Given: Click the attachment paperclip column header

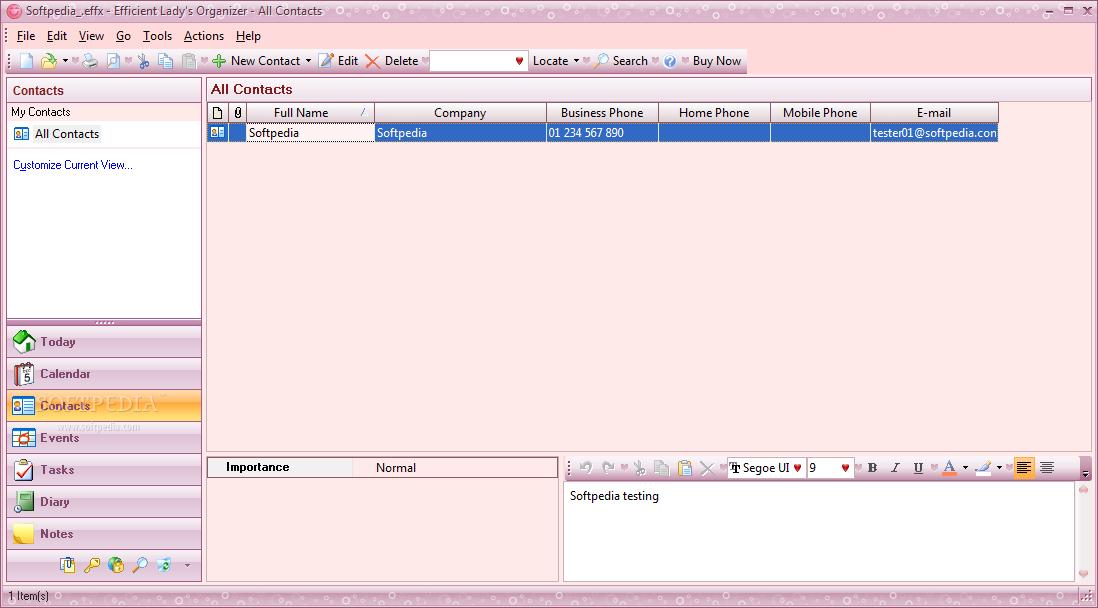Looking at the screenshot, I should click(238, 113).
